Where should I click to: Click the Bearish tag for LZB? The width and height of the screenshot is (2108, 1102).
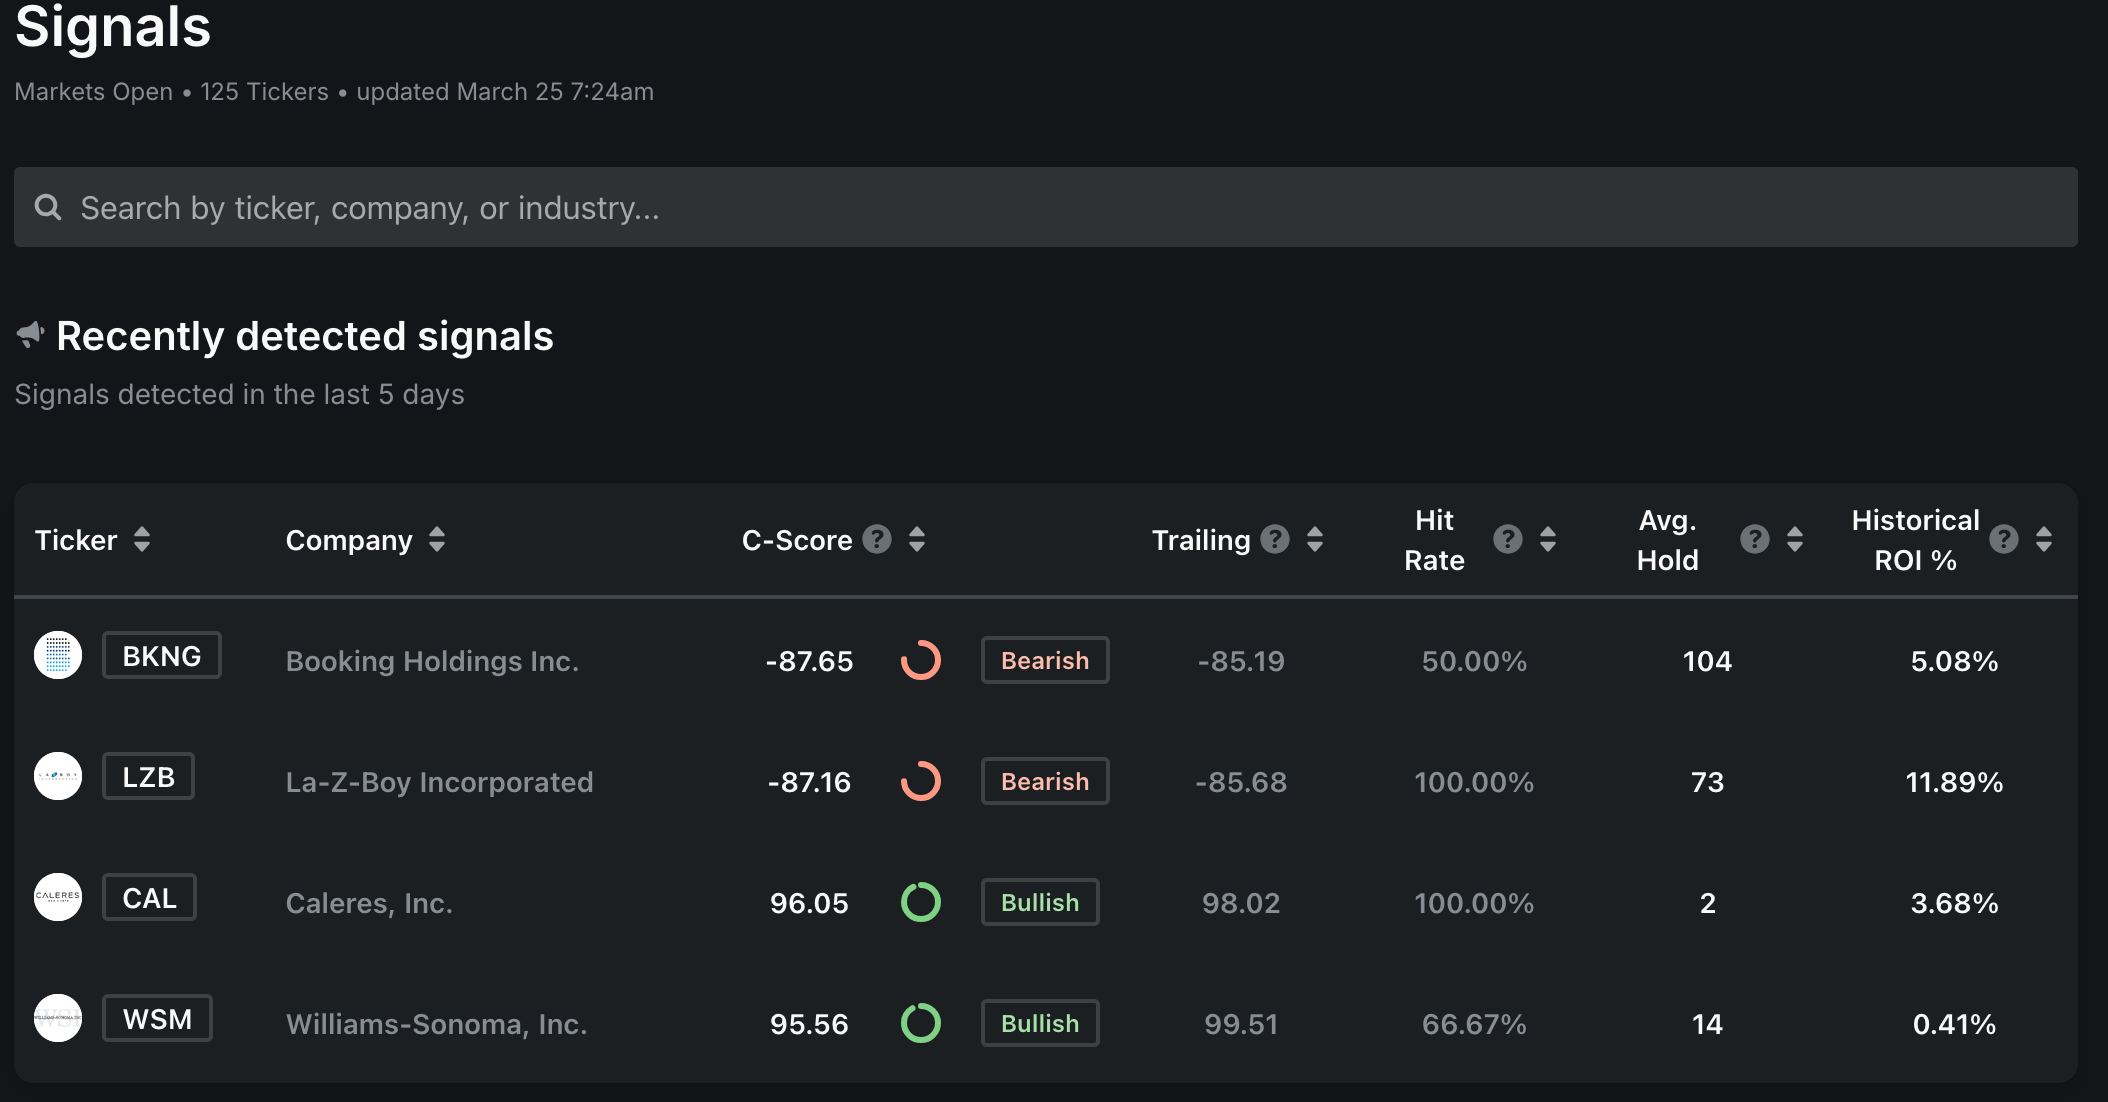[1045, 781]
